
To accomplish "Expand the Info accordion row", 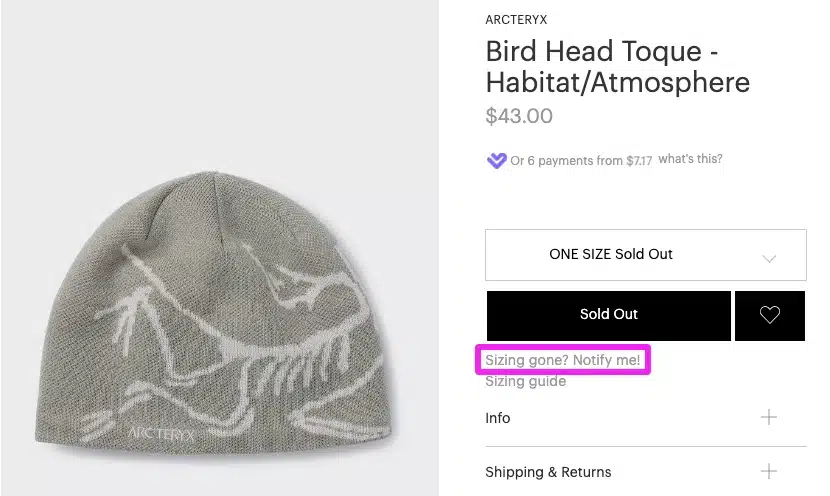I will pos(646,418).
